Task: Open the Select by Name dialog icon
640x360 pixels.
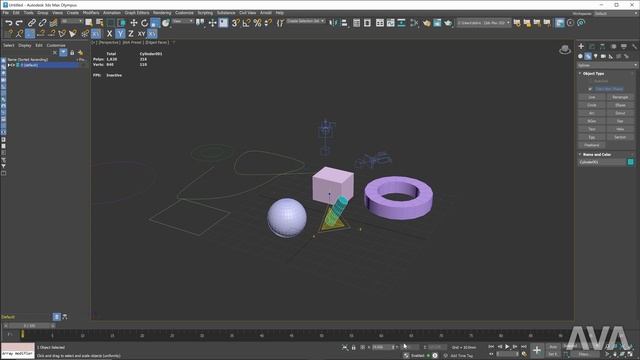Action: click(x=100, y=23)
